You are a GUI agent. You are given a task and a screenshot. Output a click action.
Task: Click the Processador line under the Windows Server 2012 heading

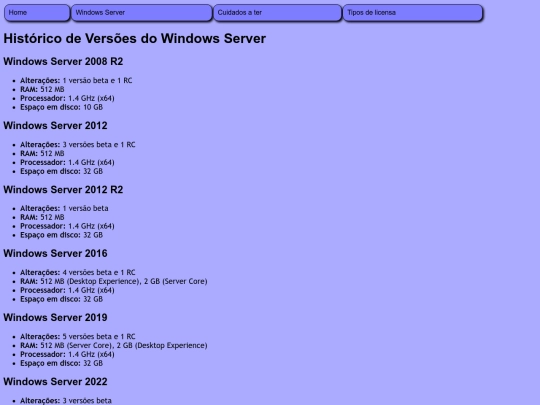pyautogui.click(x=67, y=162)
